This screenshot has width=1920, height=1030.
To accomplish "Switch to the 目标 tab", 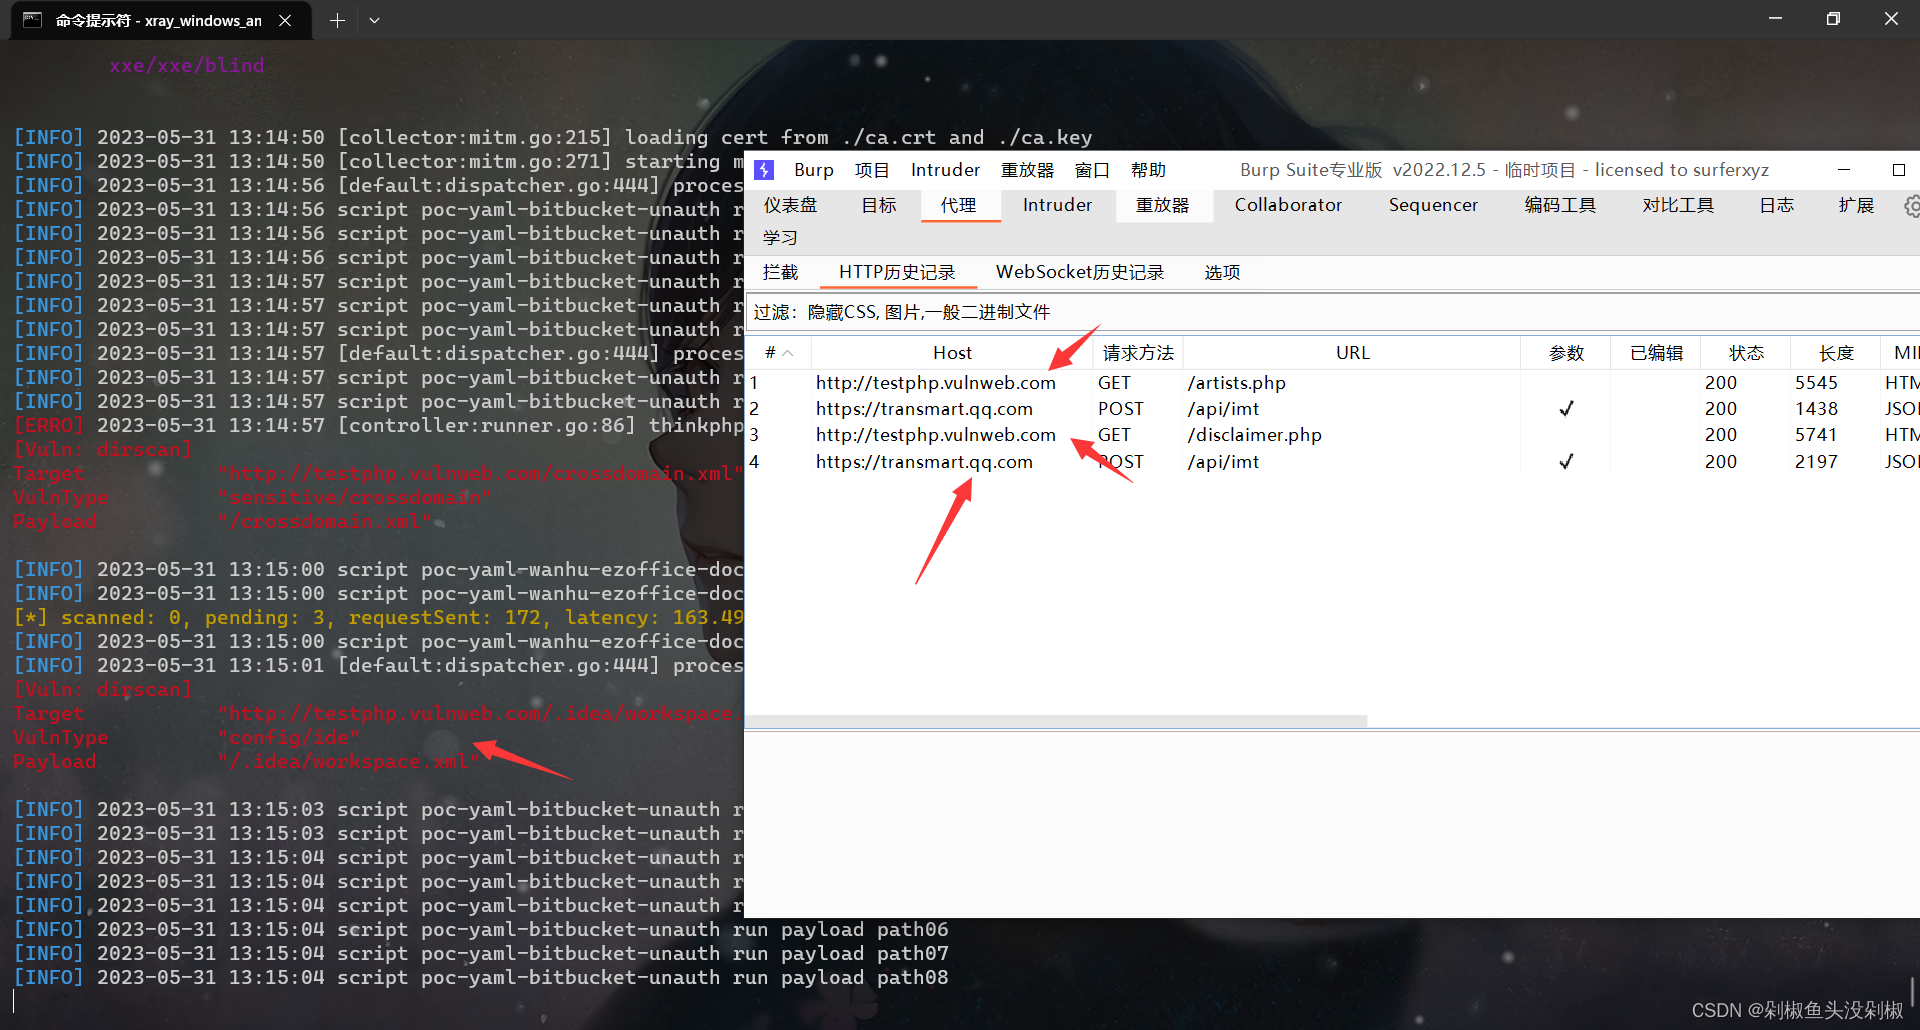I will pyautogui.click(x=879, y=205).
